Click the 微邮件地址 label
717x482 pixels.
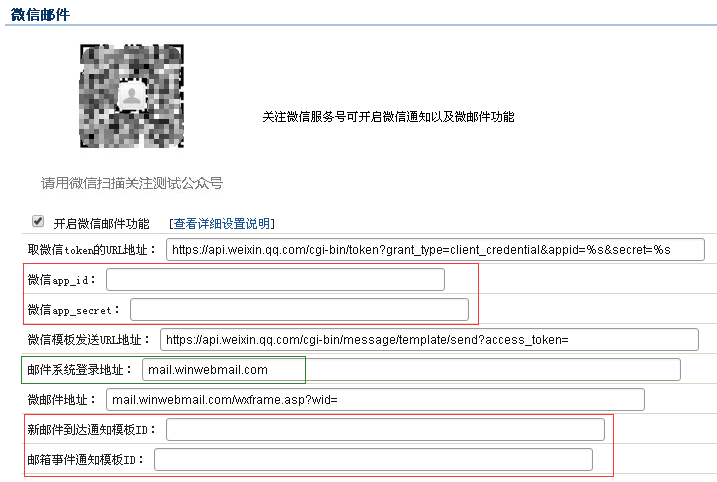click(62, 400)
